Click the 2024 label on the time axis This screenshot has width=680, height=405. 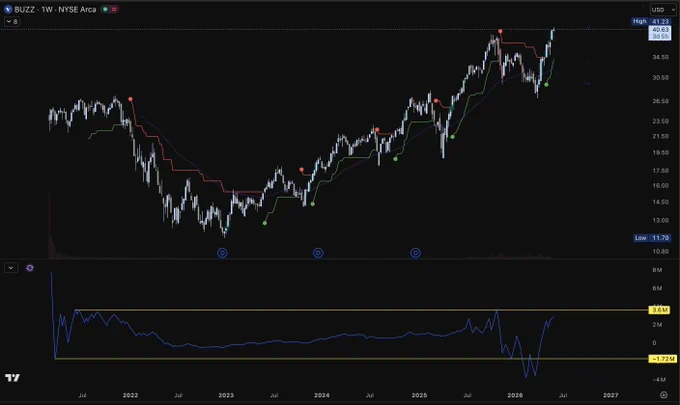click(322, 395)
